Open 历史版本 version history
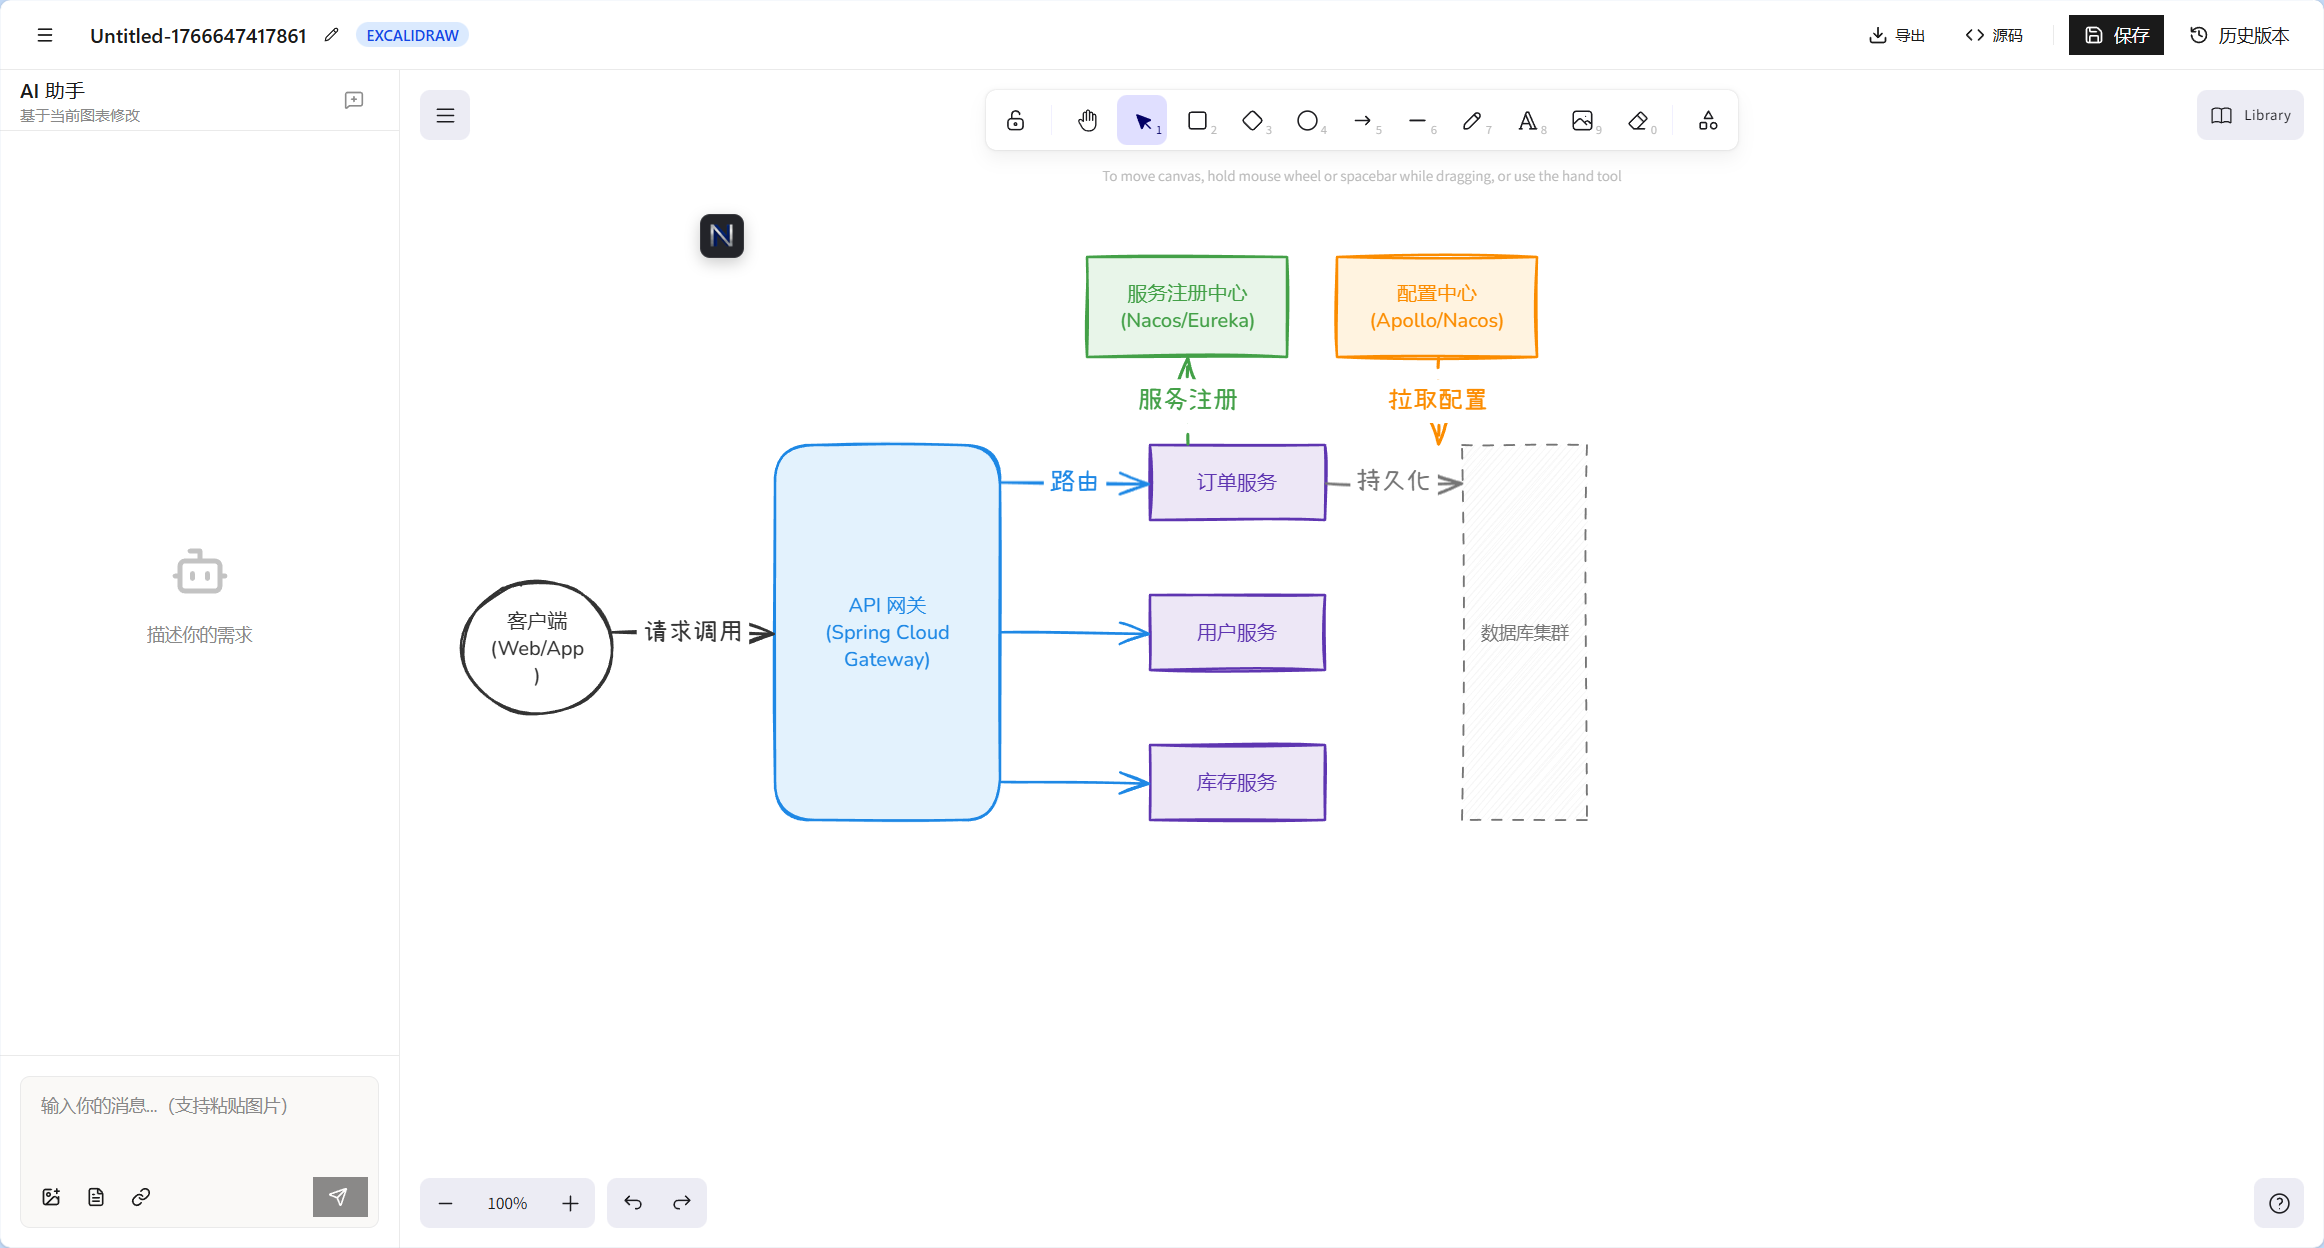Viewport: 2324px width, 1248px height. [2239, 35]
